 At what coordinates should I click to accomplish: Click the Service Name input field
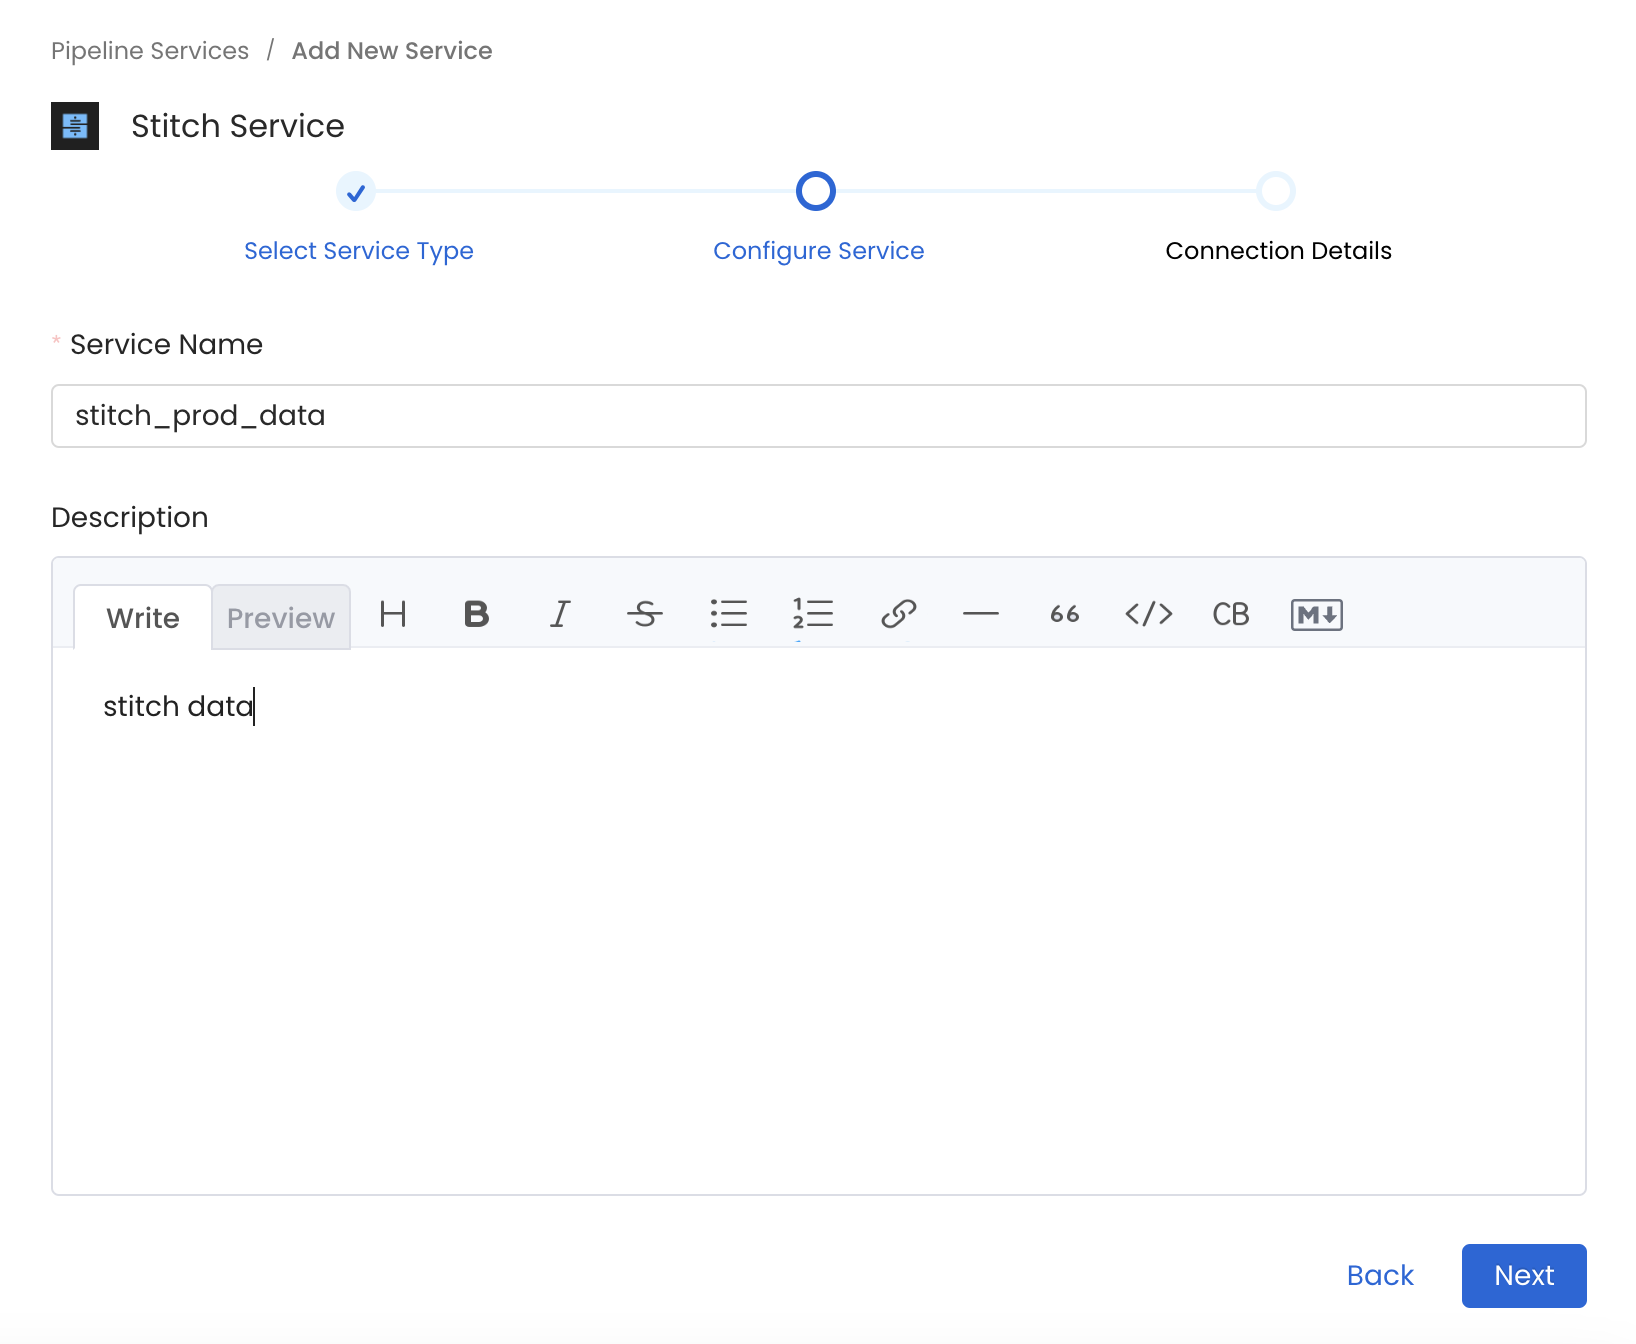coord(818,416)
